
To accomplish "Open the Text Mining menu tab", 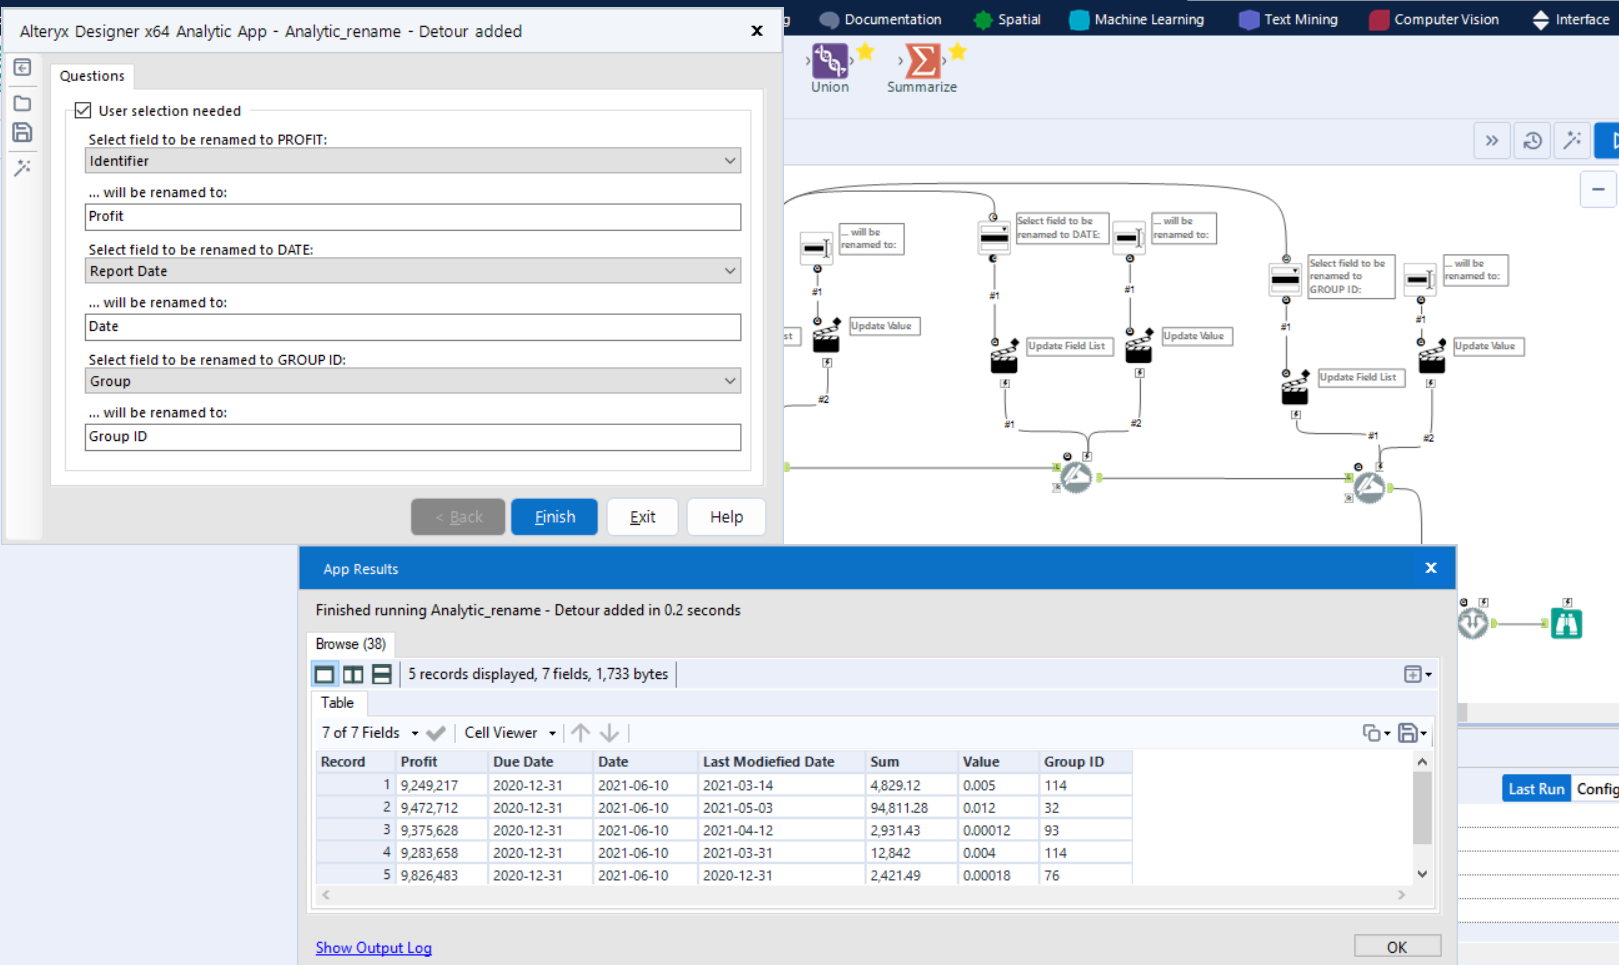I will pos(1299,18).
